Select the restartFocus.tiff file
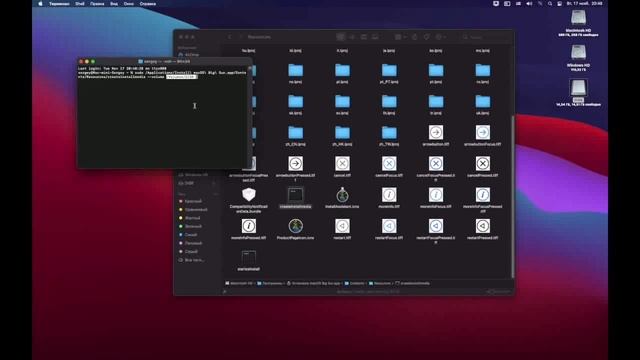The height and width of the screenshot is (360, 640). [389, 229]
